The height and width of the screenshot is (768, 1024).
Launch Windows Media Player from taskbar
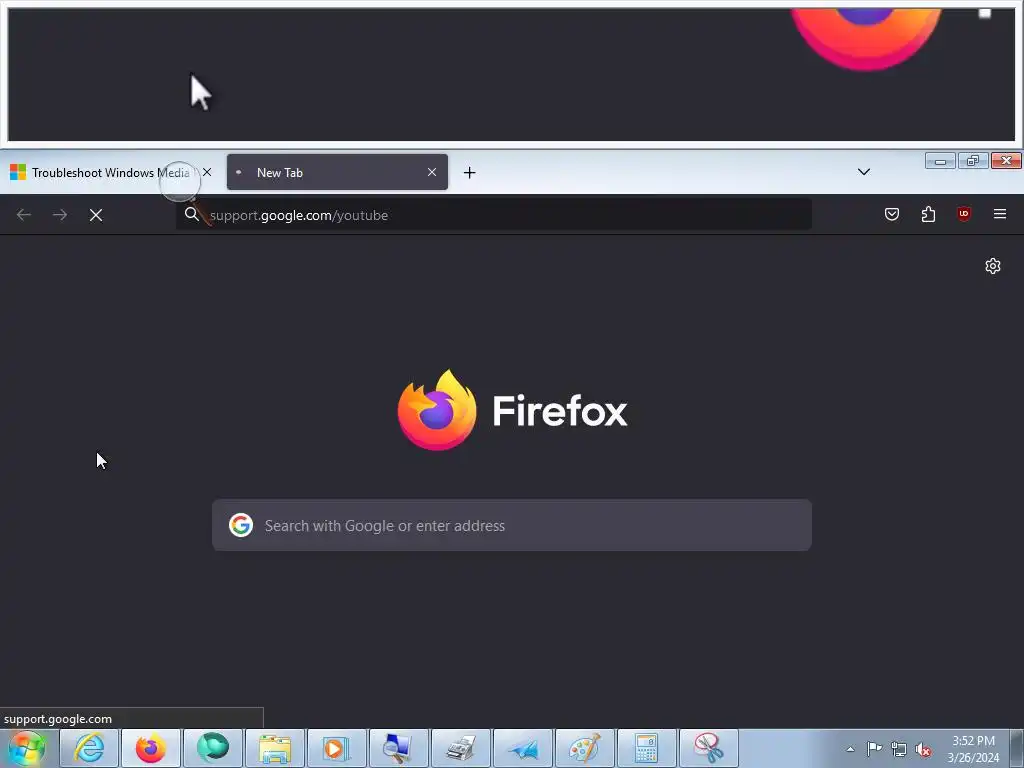click(x=336, y=748)
